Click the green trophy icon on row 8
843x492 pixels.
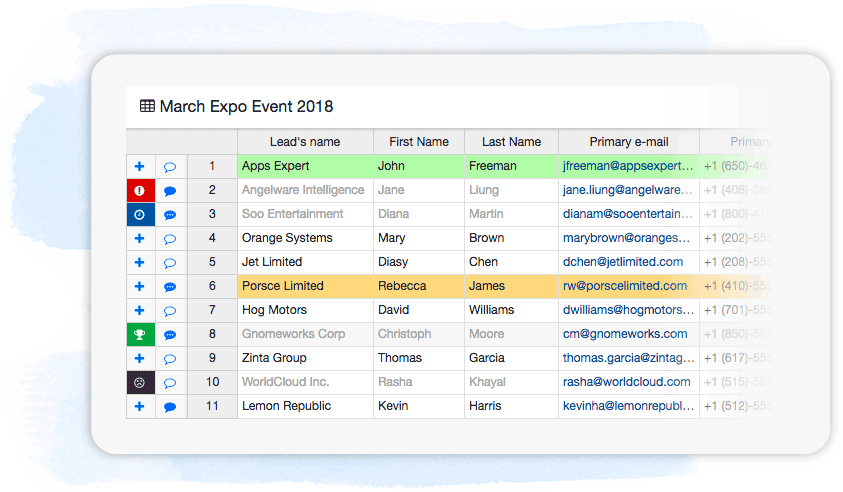(140, 334)
